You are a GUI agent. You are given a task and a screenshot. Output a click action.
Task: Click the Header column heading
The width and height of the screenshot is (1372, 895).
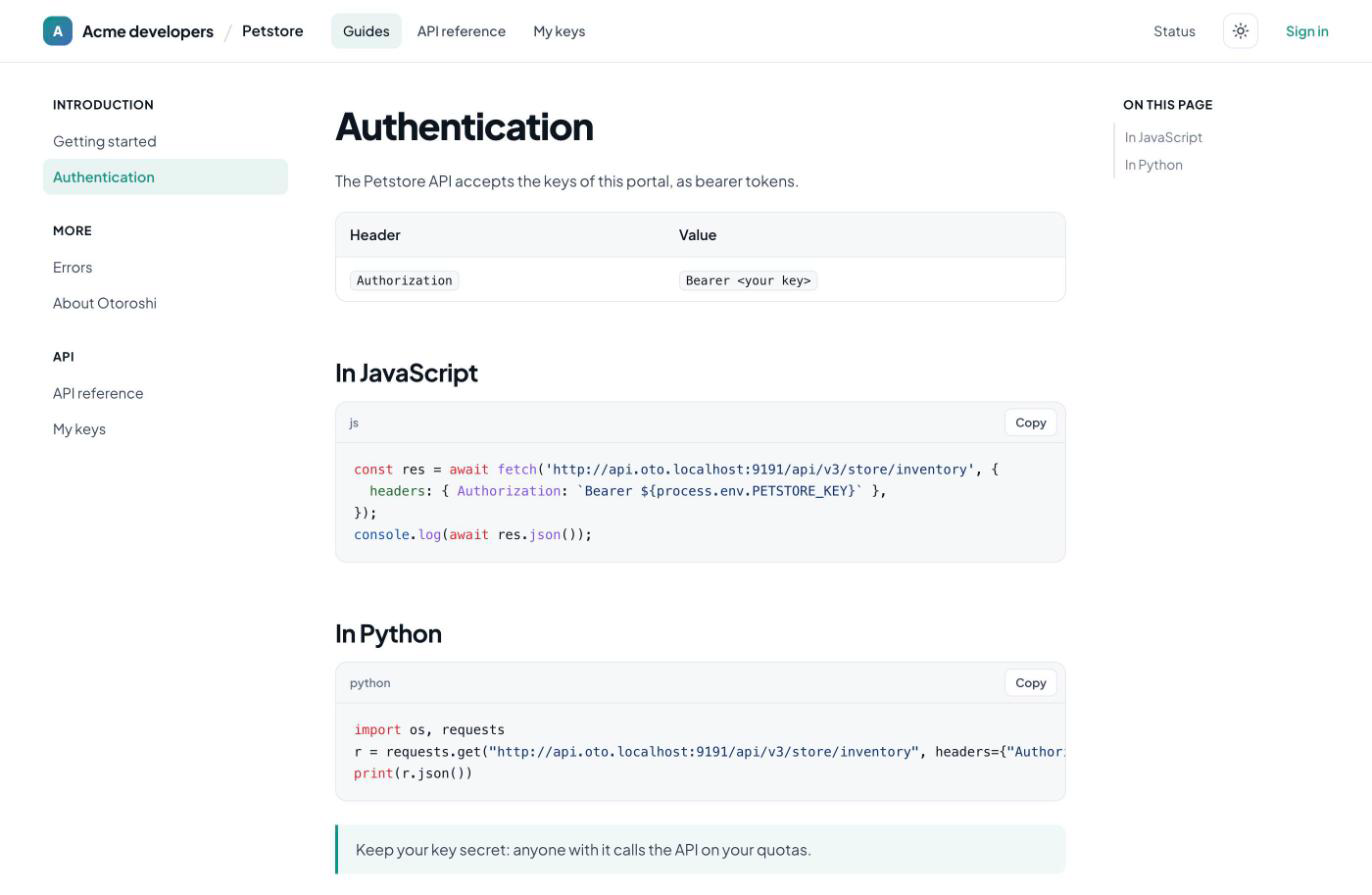(x=375, y=235)
